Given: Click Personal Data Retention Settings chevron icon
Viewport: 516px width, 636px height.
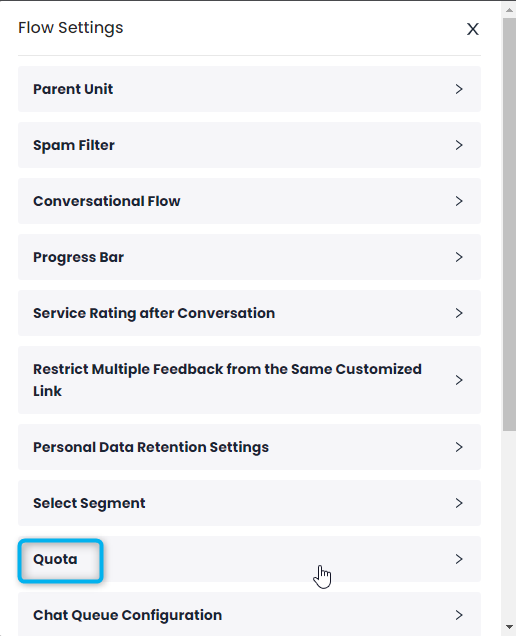Looking at the screenshot, I should click(459, 447).
